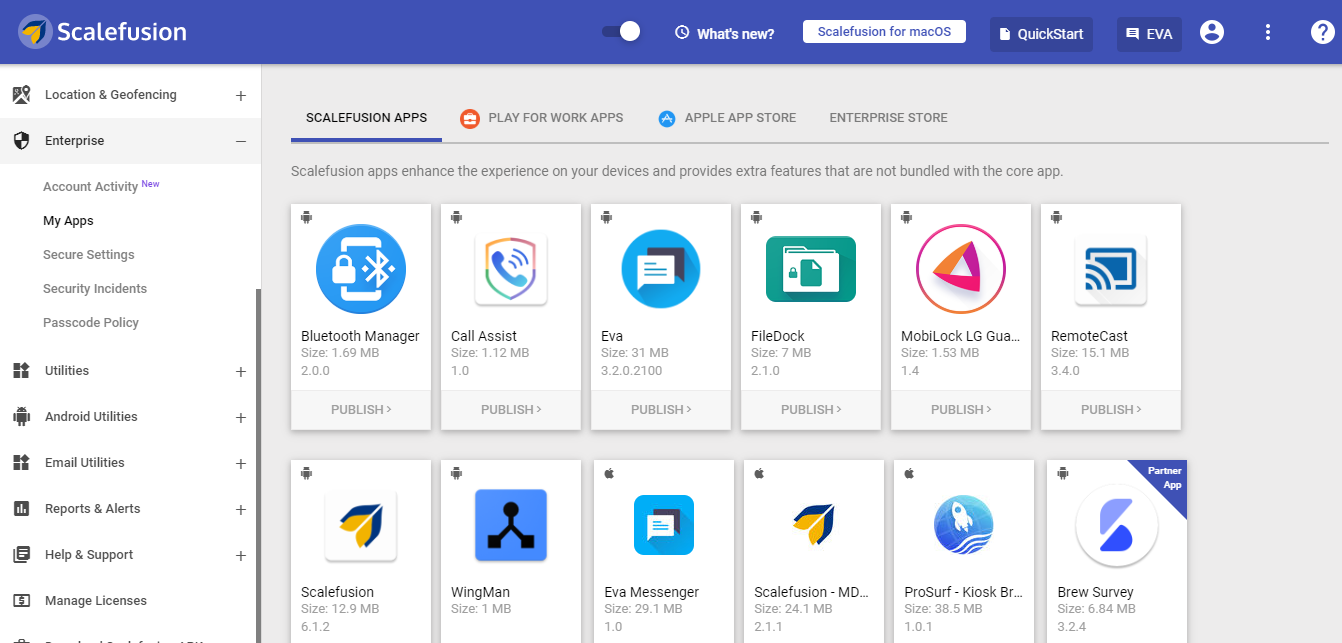Click the ProSurf Kiosk Browser app icon

click(964, 525)
